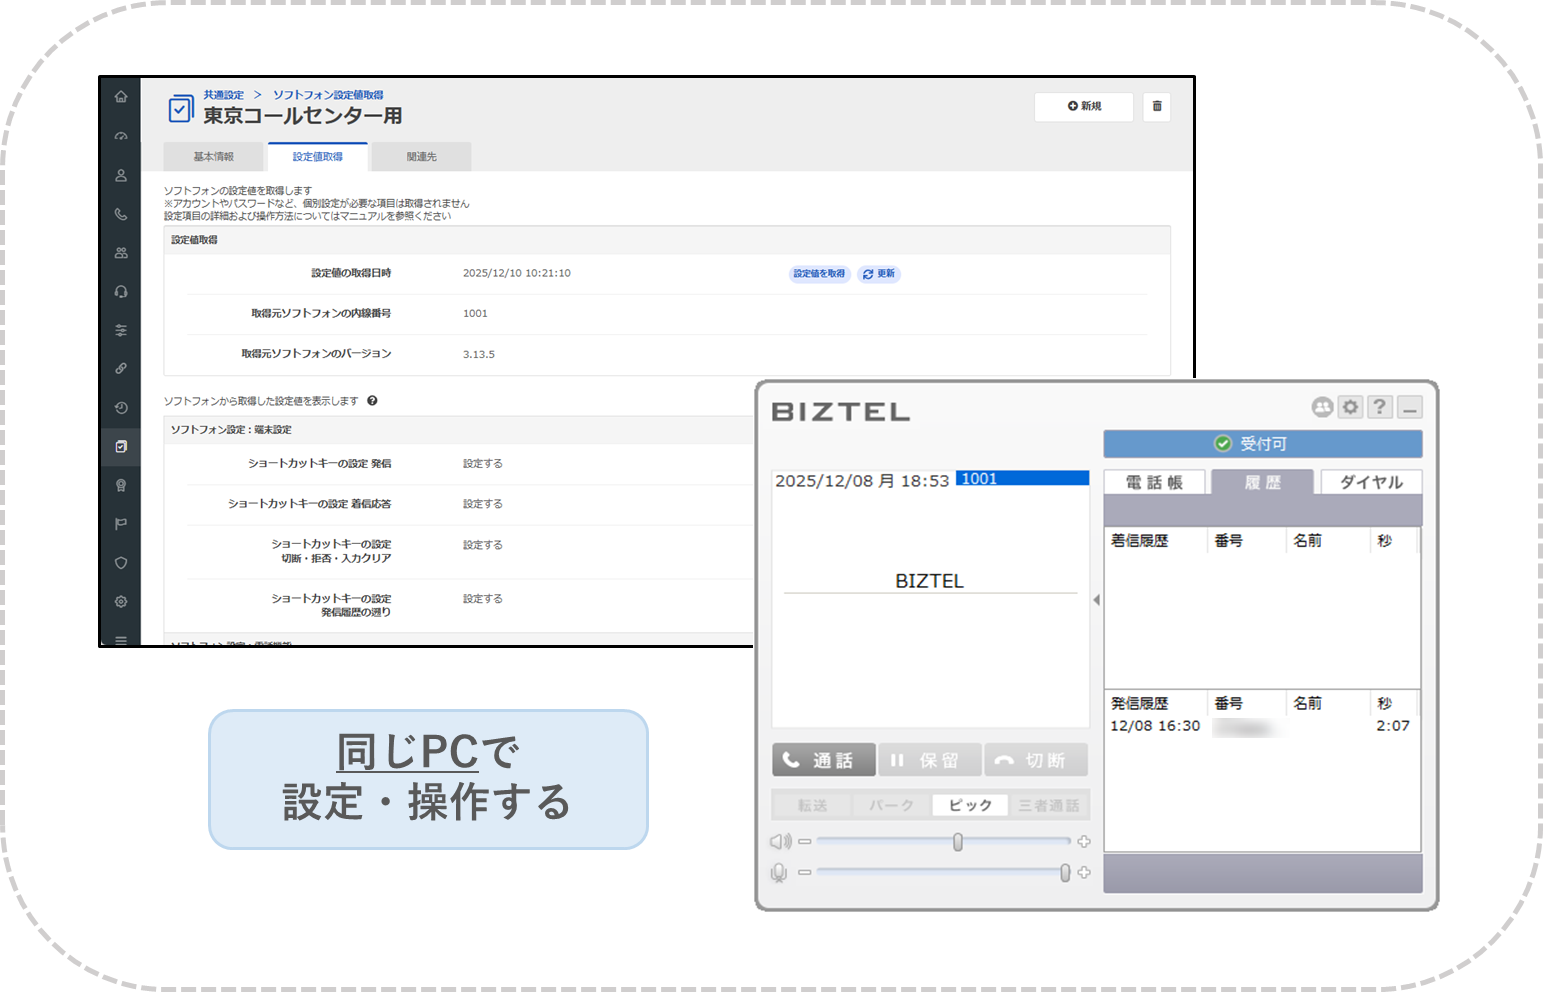Viewport: 1543px width, 992px height.
Task: Click the speaker volume slider handle
Action: point(958,842)
